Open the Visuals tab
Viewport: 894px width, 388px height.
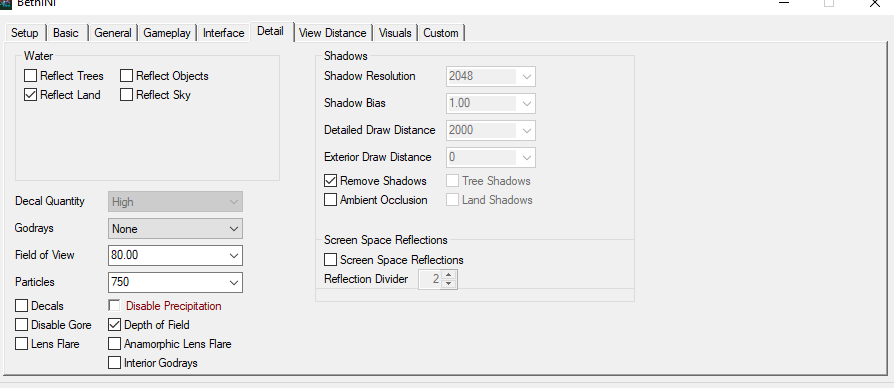(395, 33)
